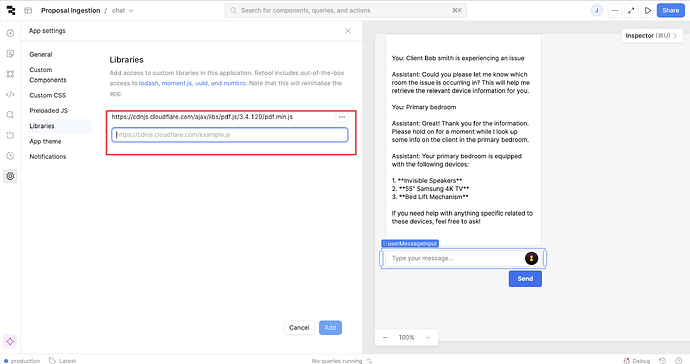Click the pdf.min.js library URL text
690x364 pixels.
pyautogui.click(x=202, y=117)
